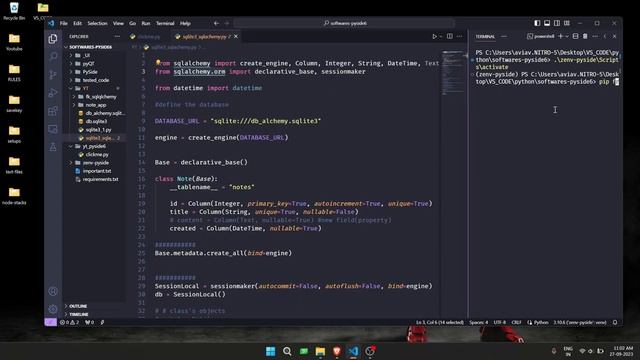Select Python interpreter 3.10.6 in status bar
This screenshot has width=640, height=360.
click(580, 322)
